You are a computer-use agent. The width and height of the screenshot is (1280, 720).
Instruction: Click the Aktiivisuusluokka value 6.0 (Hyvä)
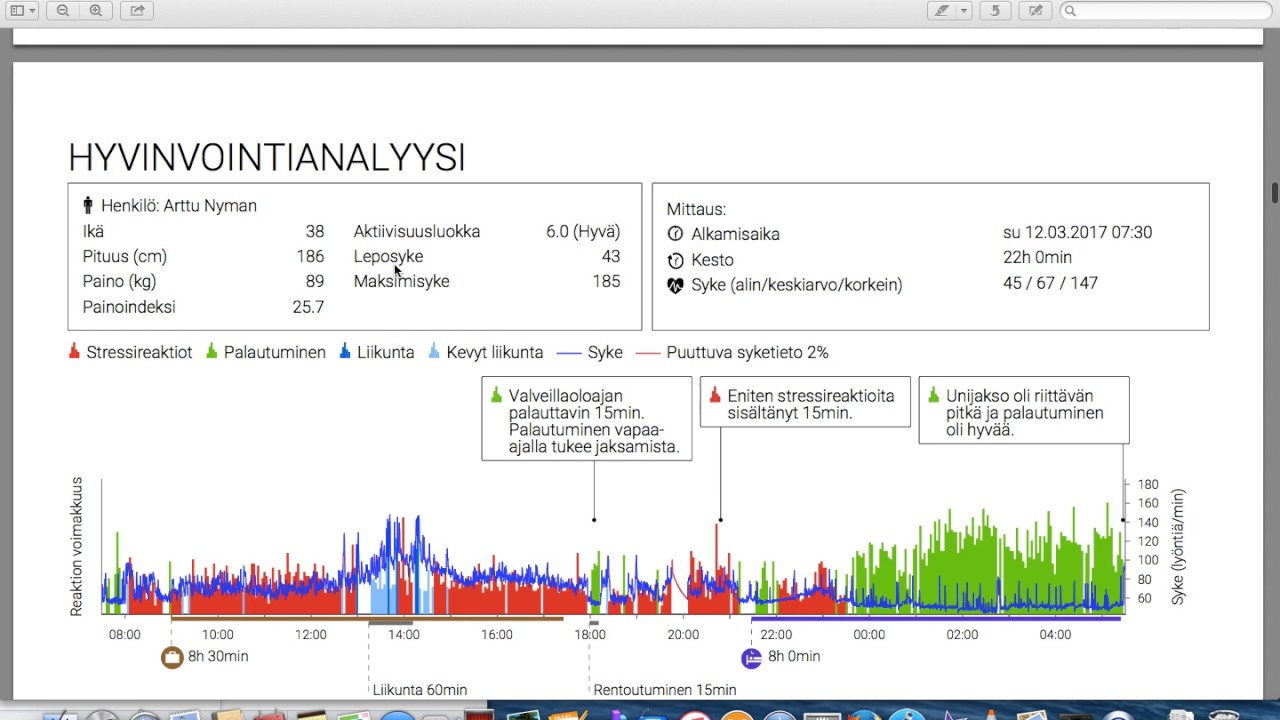(583, 231)
